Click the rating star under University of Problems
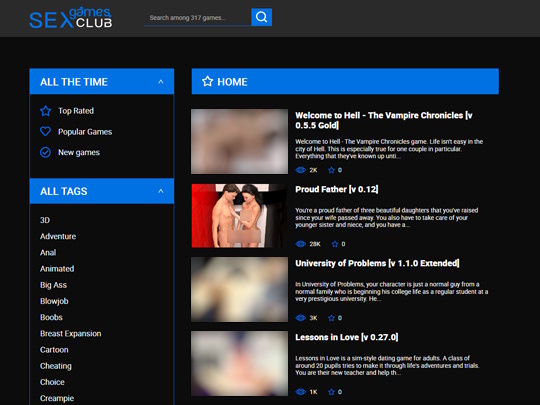 coord(331,318)
